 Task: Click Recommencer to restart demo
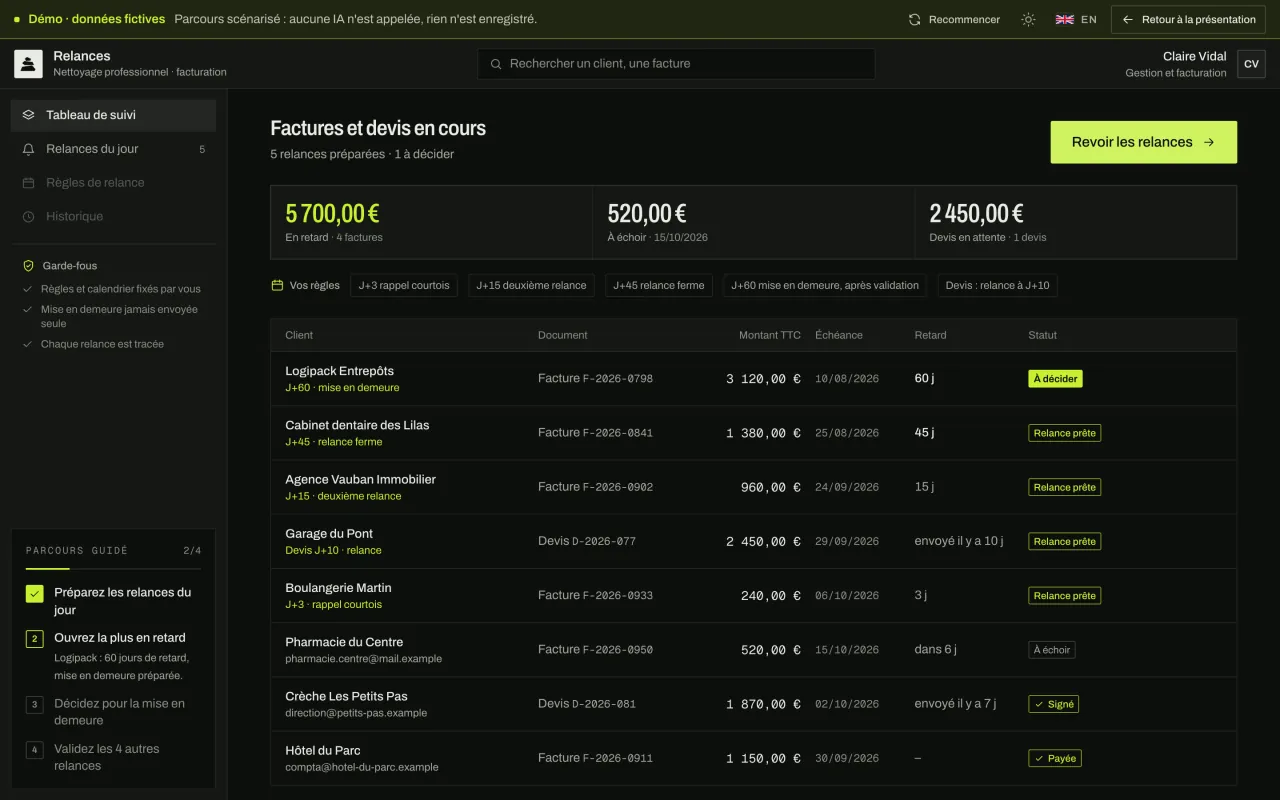954,19
